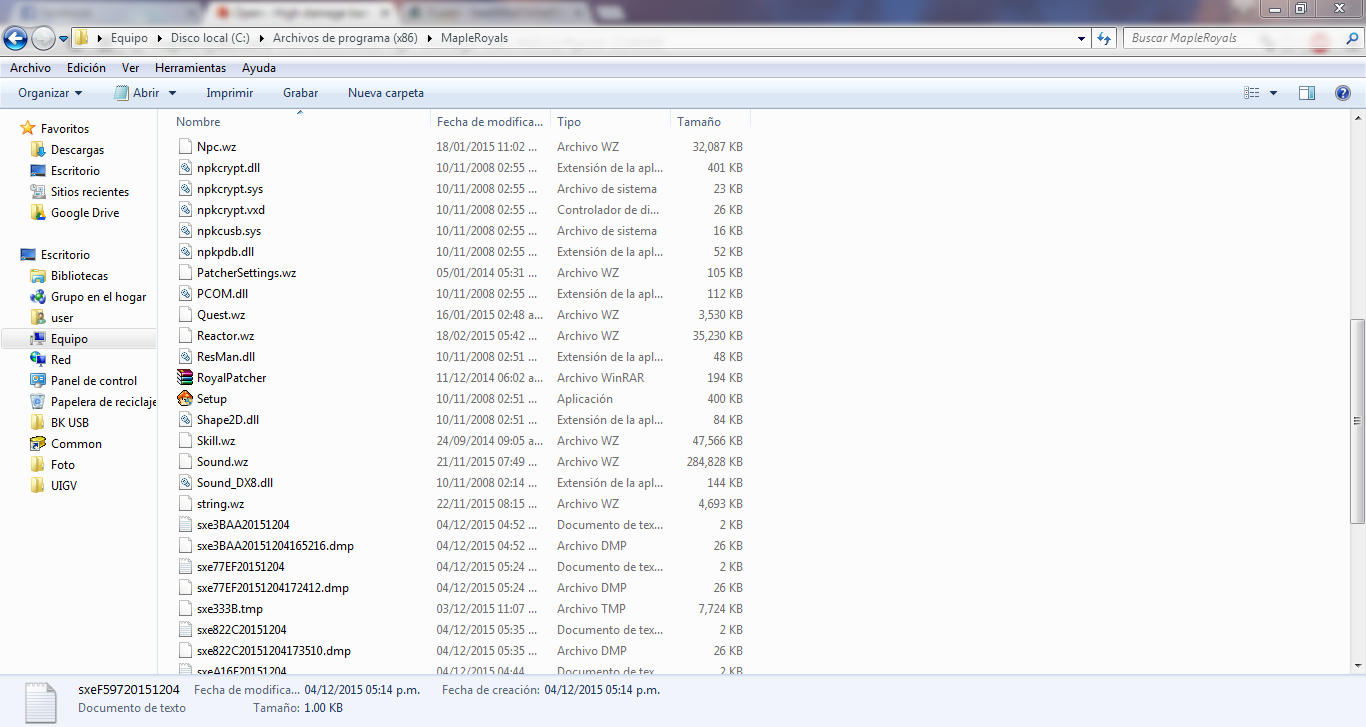Click Nueva carpeta button
This screenshot has width=1366, height=727.
point(386,93)
